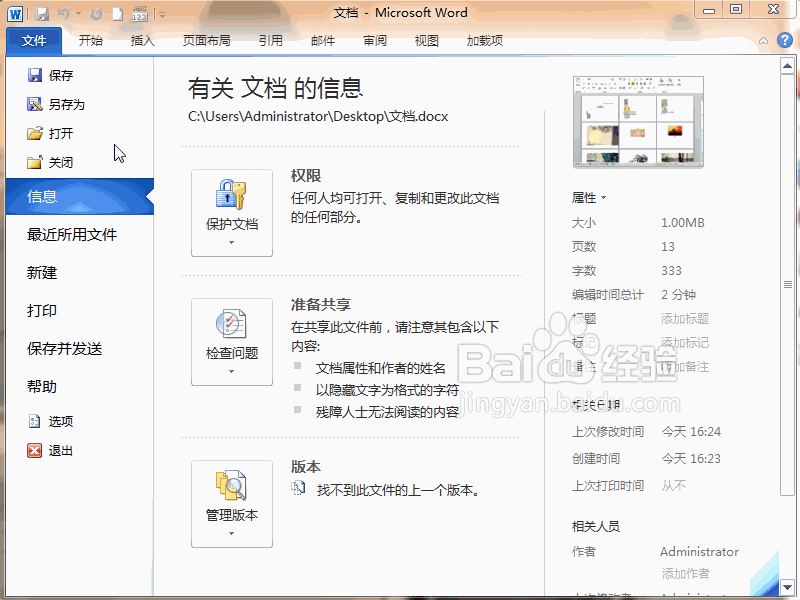Viewport: 800px width, 600px height.
Task: Open the 保护文档 (Protect Document) control
Action: 231,213
